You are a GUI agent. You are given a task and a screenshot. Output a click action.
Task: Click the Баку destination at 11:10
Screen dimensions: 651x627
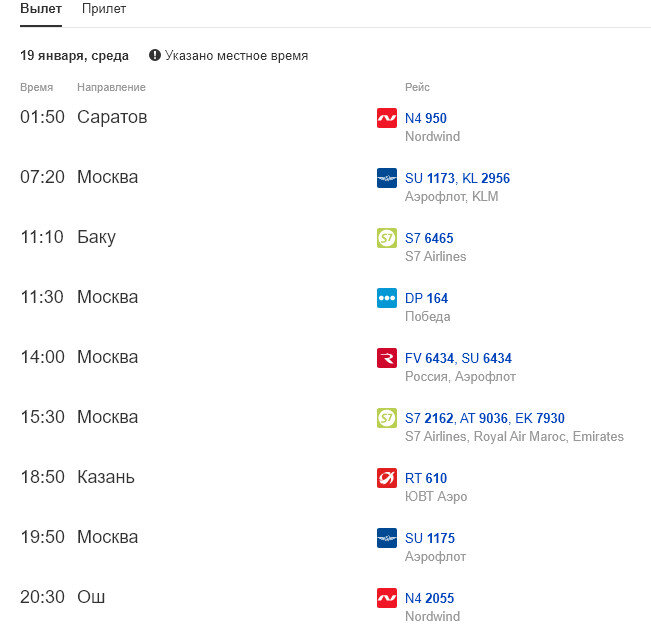pyautogui.click(x=96, y=237)
